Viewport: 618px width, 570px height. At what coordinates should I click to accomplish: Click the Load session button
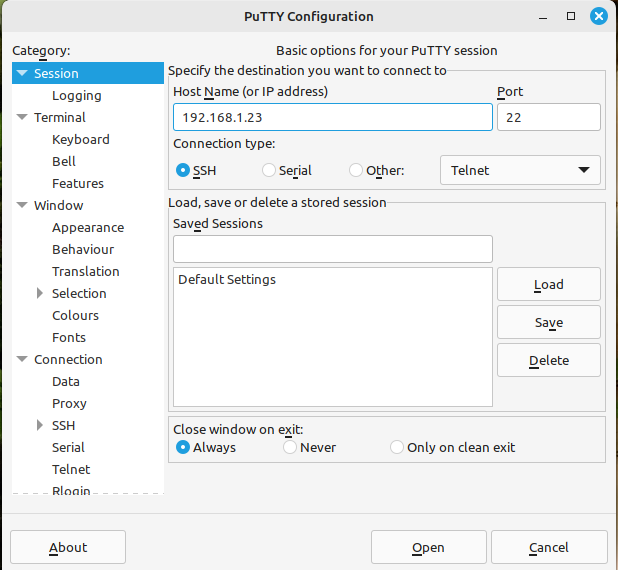tap(548, 284)
